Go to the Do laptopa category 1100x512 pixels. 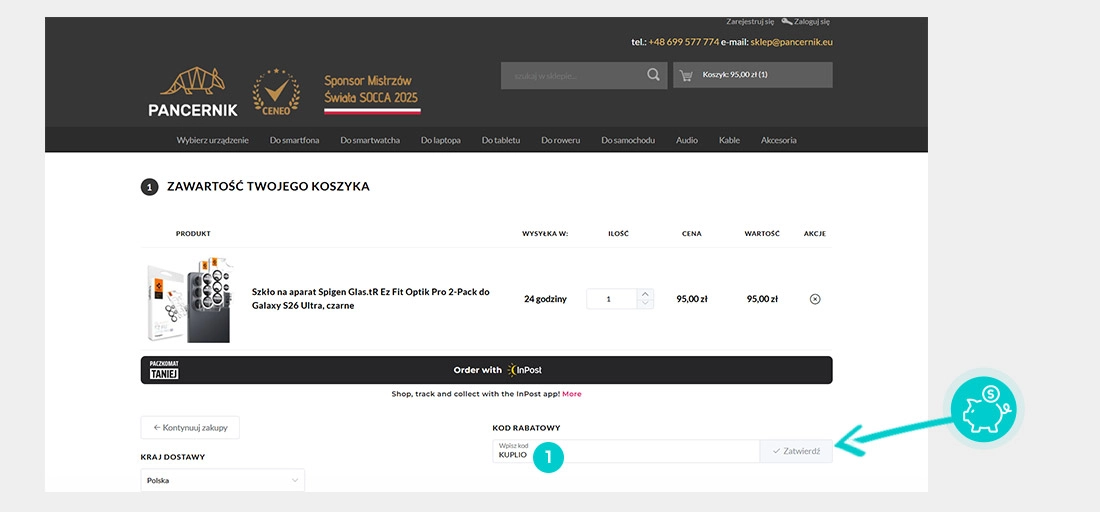[x=440, y=140]
